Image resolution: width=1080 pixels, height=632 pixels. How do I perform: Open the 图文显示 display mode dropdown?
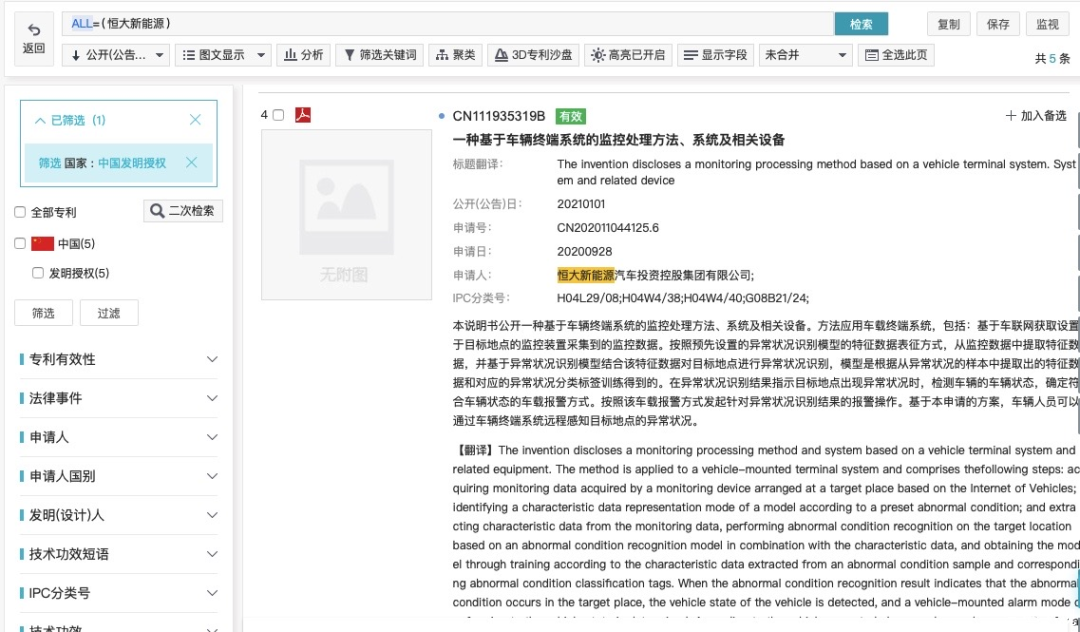[x=223, y=55]
